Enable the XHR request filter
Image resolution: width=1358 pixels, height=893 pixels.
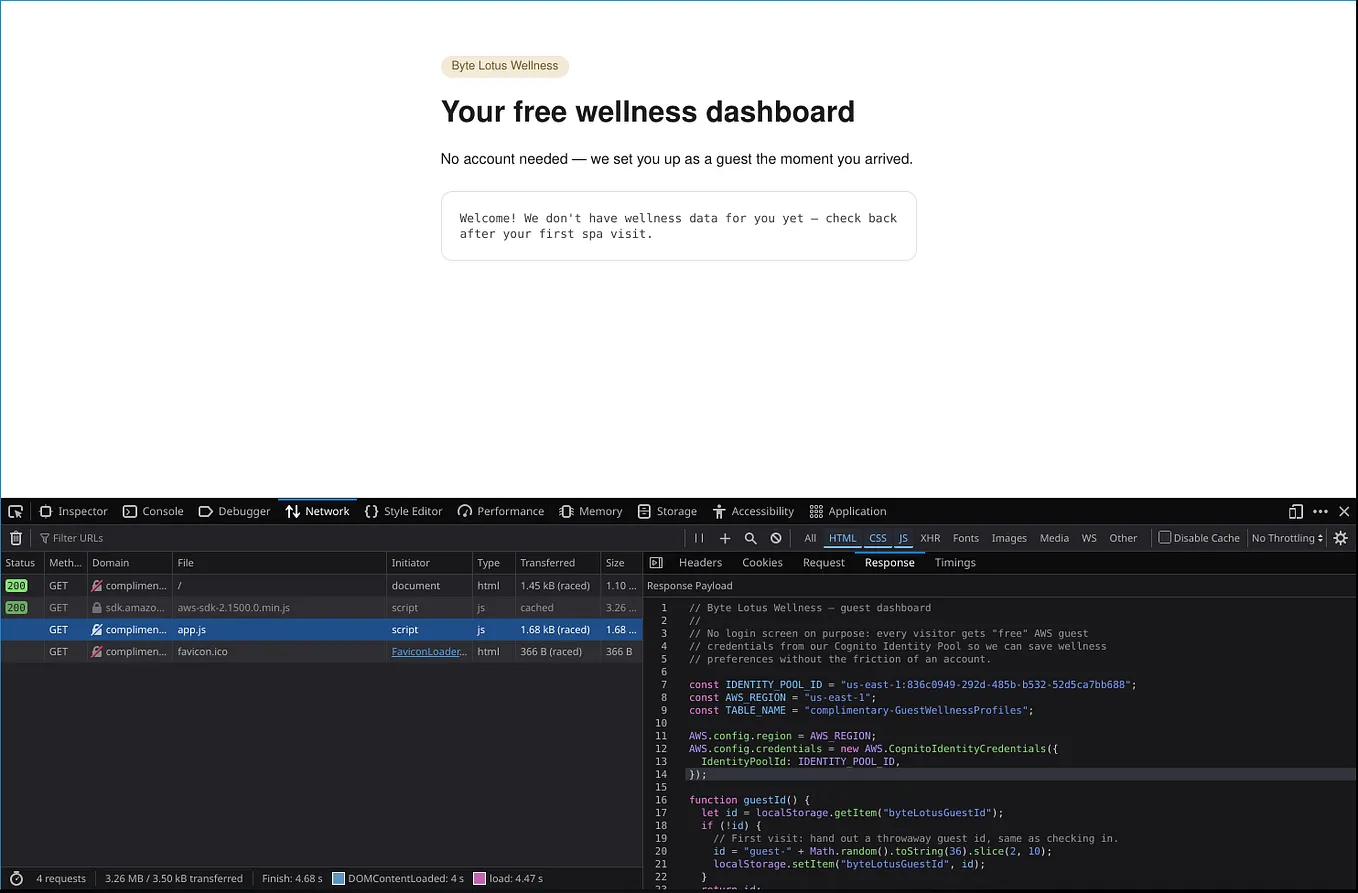pyautogui.click(x=930, y=538)
